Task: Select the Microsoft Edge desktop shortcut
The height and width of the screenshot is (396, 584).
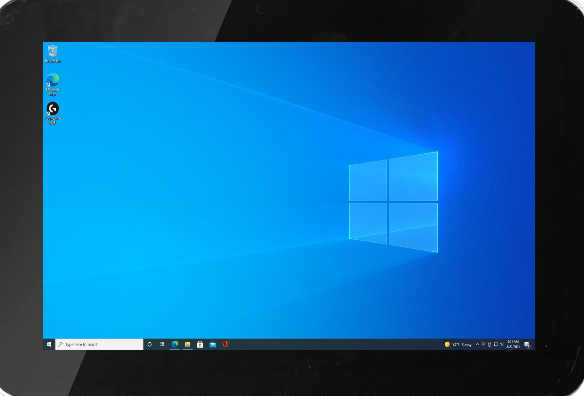Action: (x=53, y=84)
